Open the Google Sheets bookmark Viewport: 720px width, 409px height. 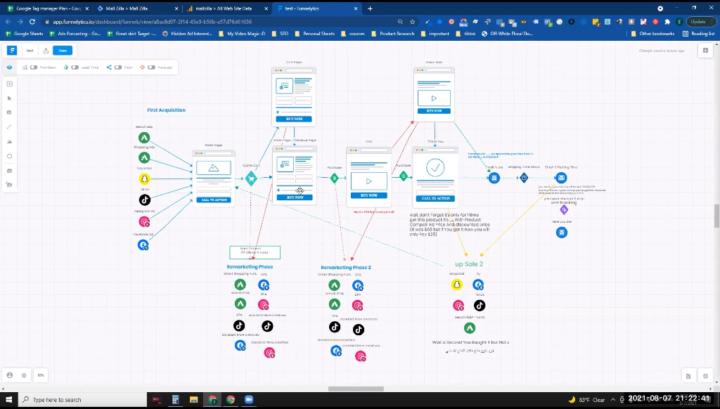click(24, 34)
